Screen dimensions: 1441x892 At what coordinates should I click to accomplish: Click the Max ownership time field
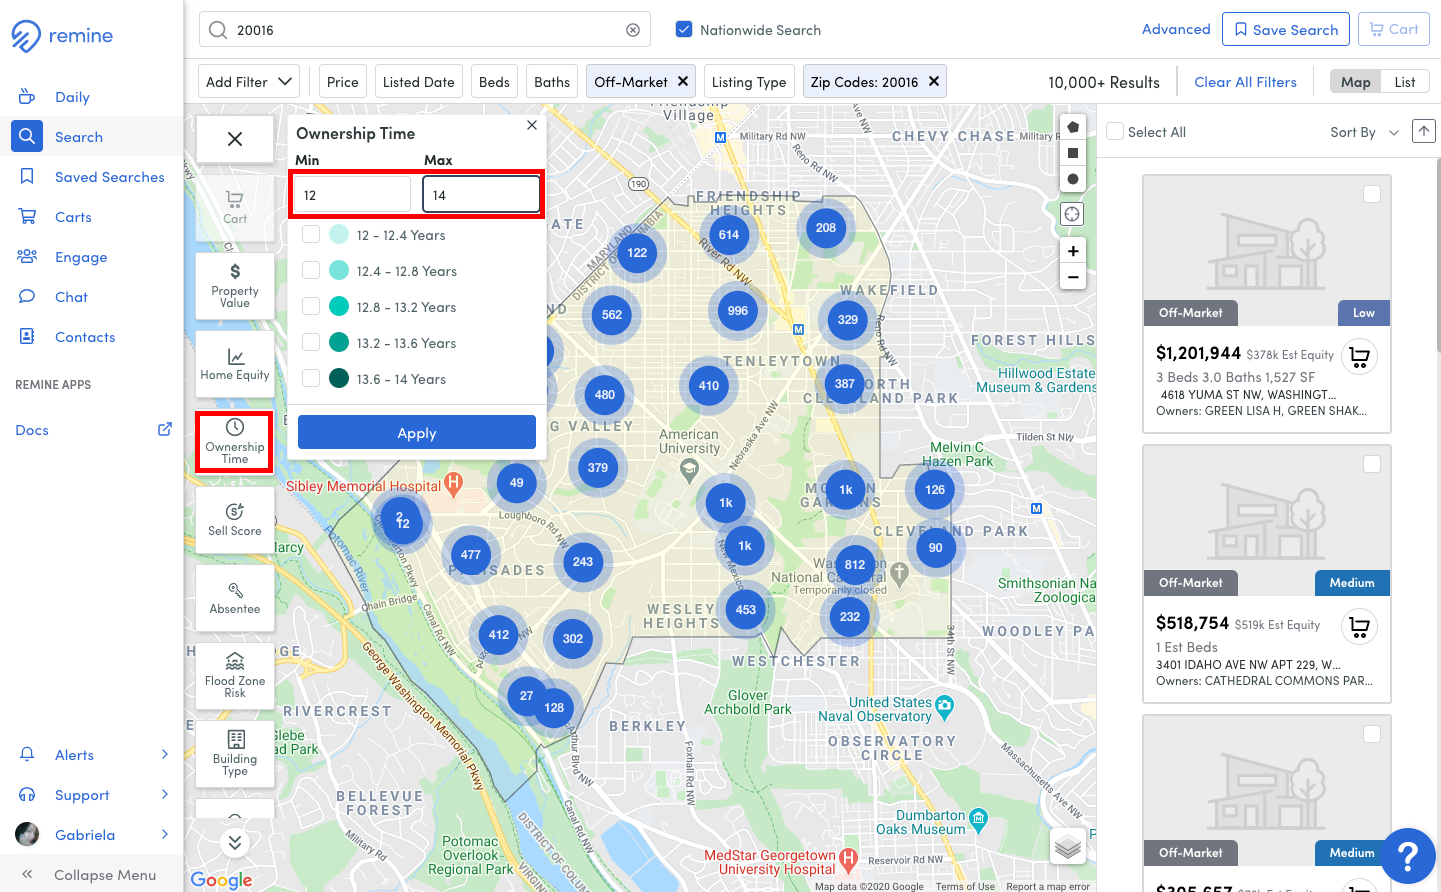pos(481,195)
